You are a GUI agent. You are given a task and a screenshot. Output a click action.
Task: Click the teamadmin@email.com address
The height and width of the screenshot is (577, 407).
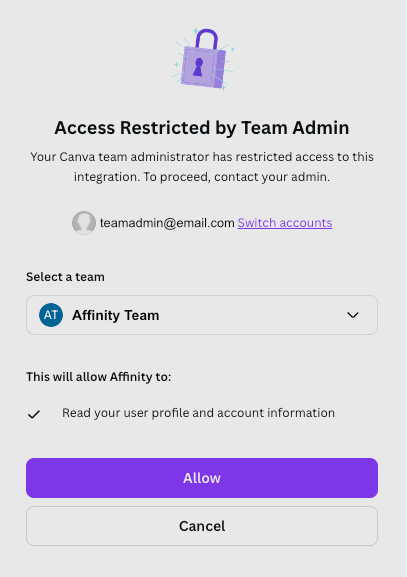tap(167, 223)
